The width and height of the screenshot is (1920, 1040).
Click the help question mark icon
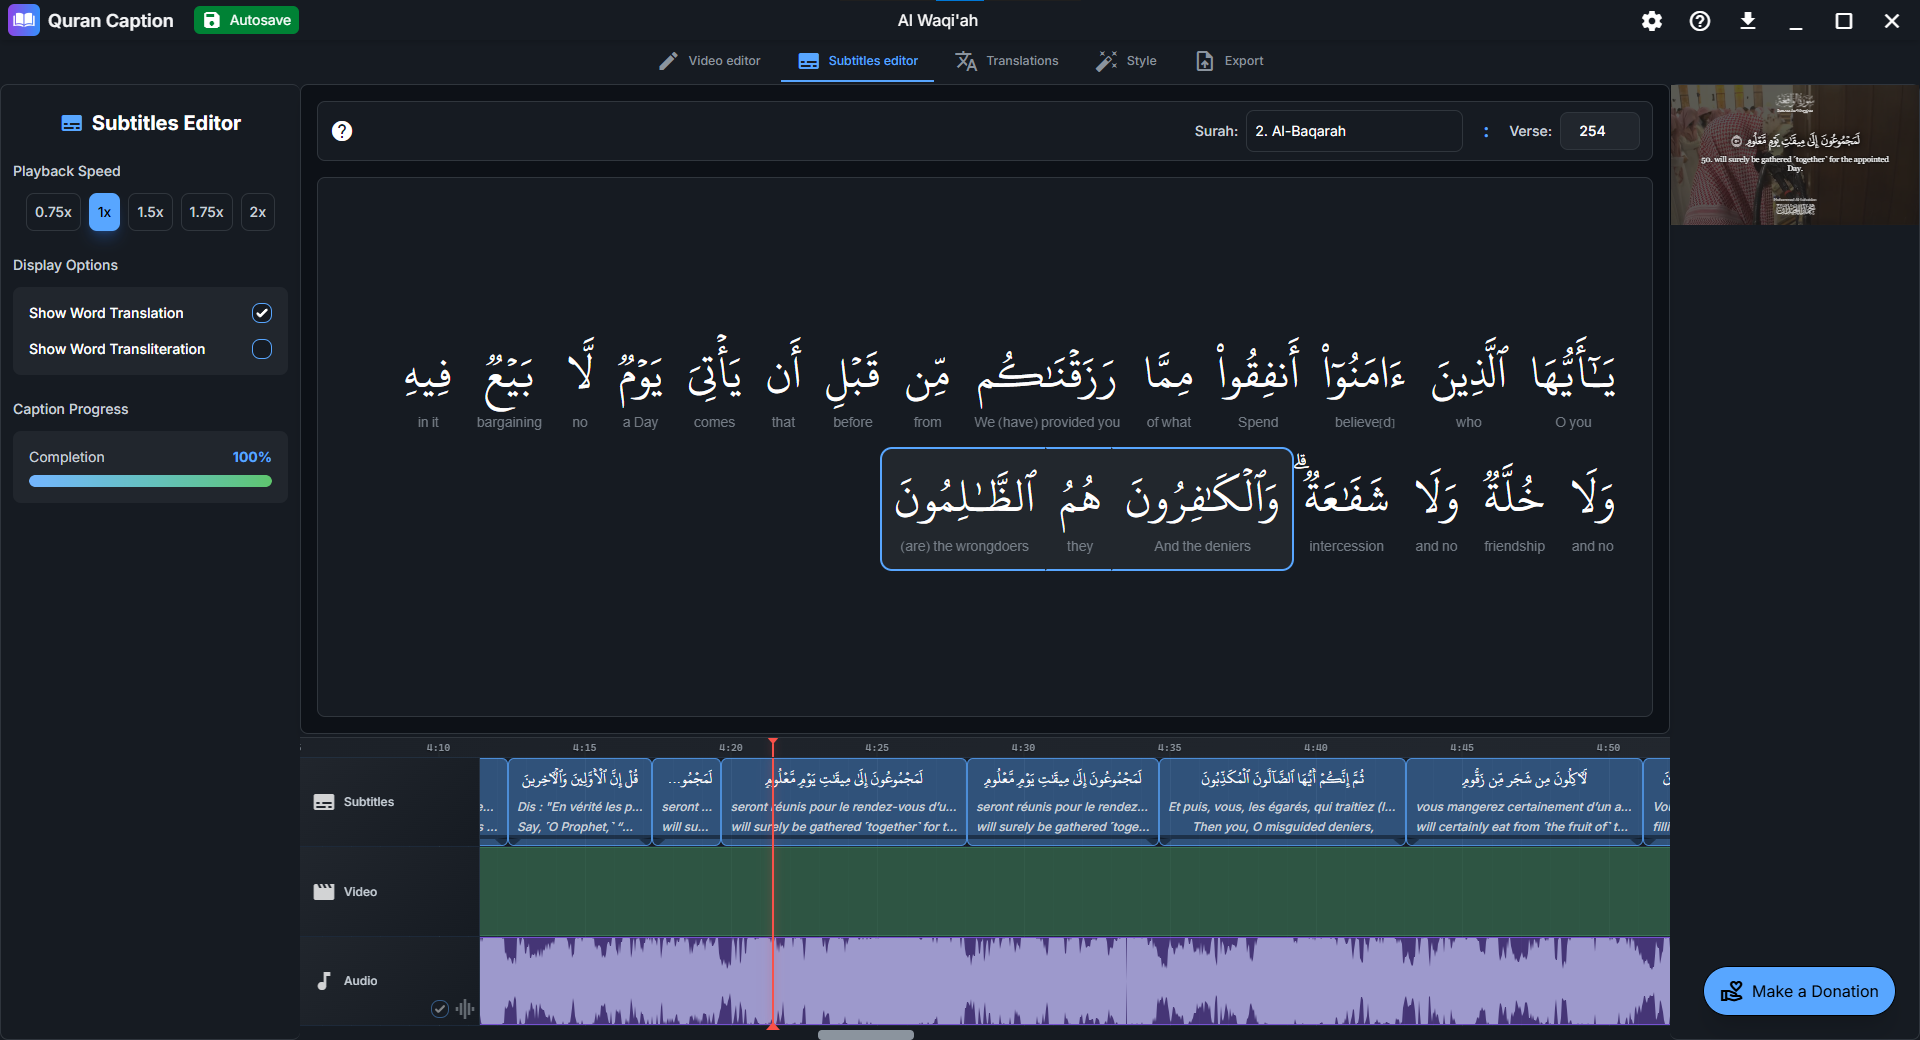click(x=1698, y=21)
